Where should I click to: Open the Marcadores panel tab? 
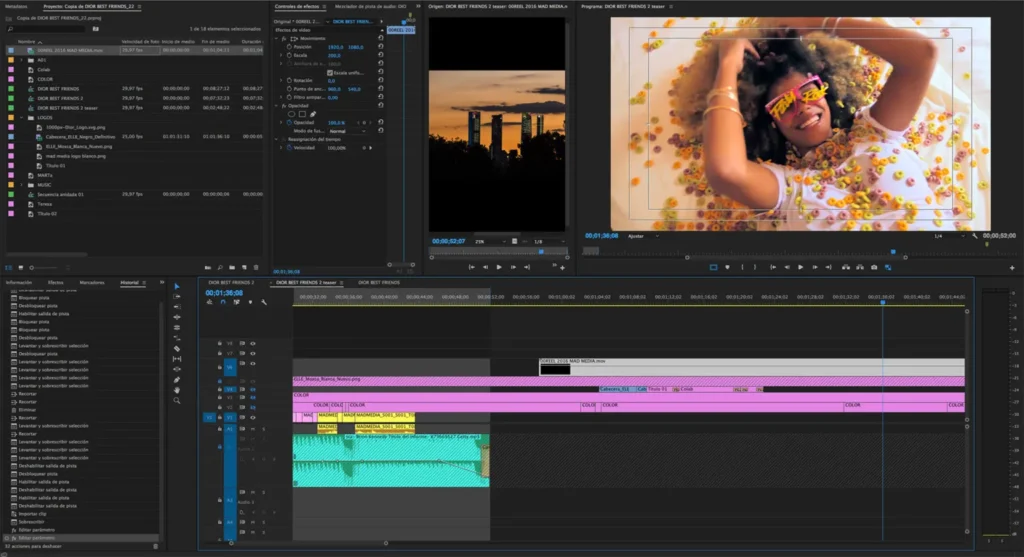[91, 283]
